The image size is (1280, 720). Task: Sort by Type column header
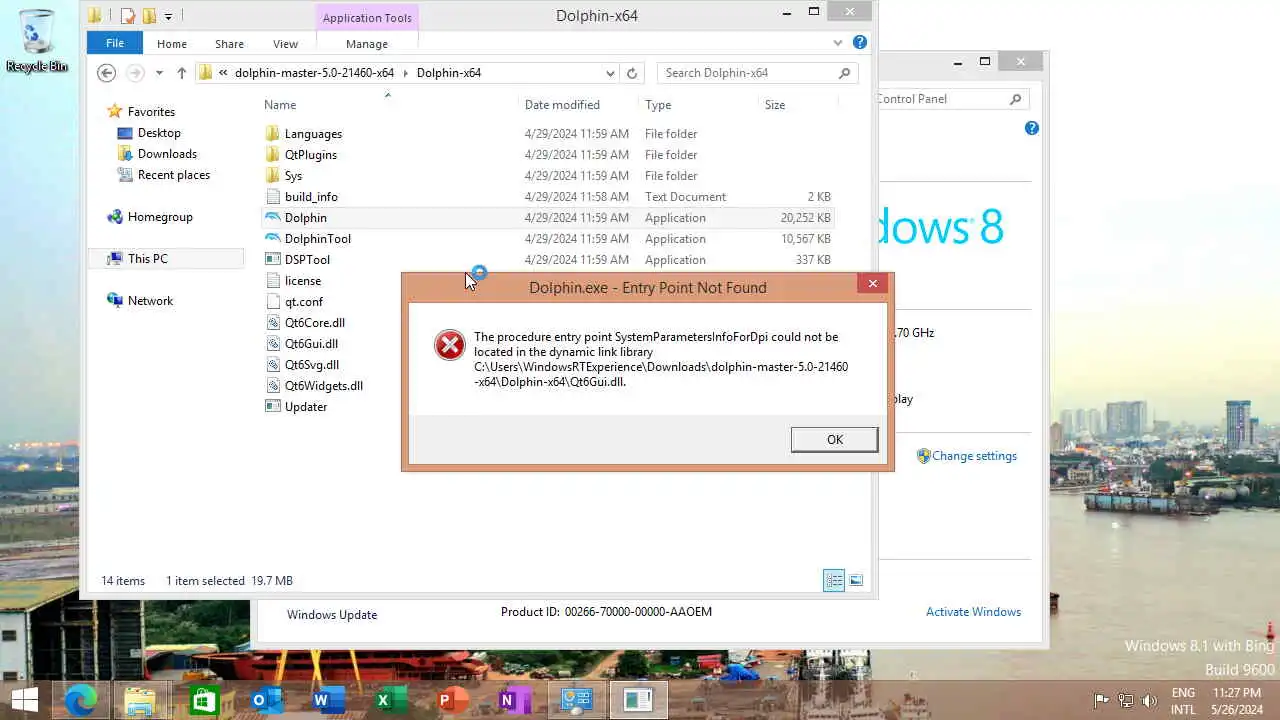[x=658, y=105]
